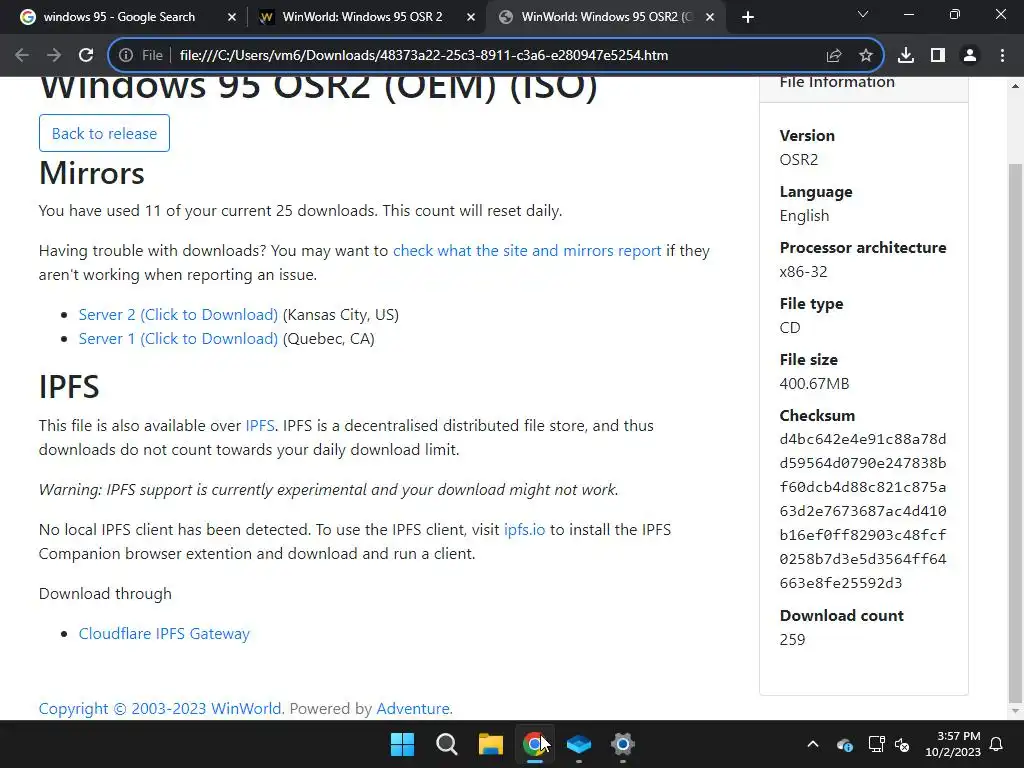Open the Chrome profile menu
This screenshot has height=768, width=1024.
click(970, 56)
